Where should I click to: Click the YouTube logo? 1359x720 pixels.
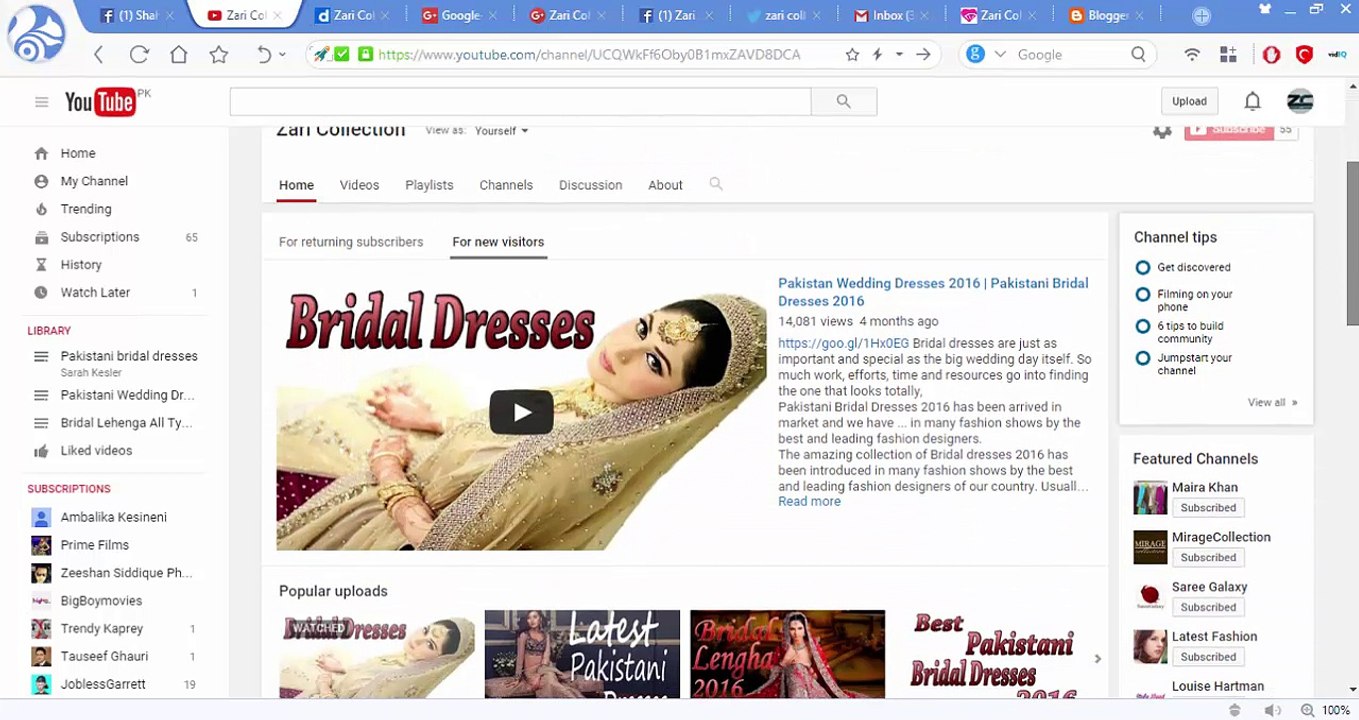[100, 102]
